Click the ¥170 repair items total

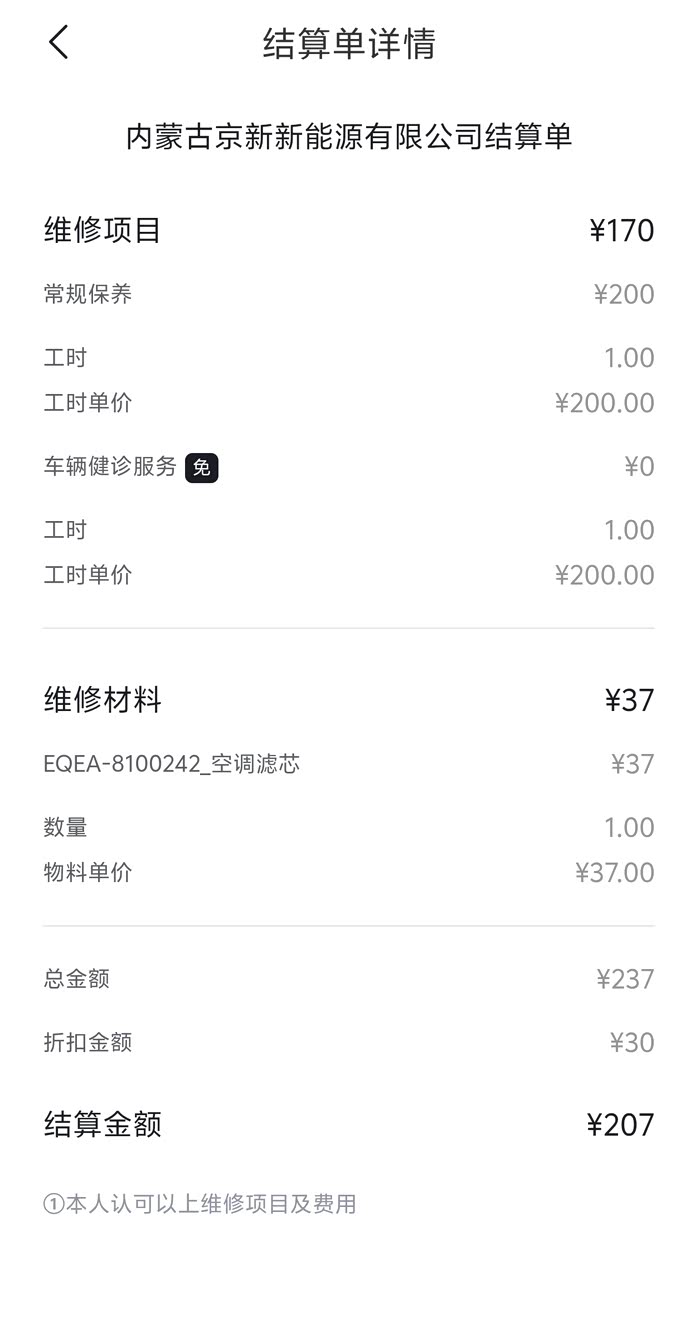point(621,231)
